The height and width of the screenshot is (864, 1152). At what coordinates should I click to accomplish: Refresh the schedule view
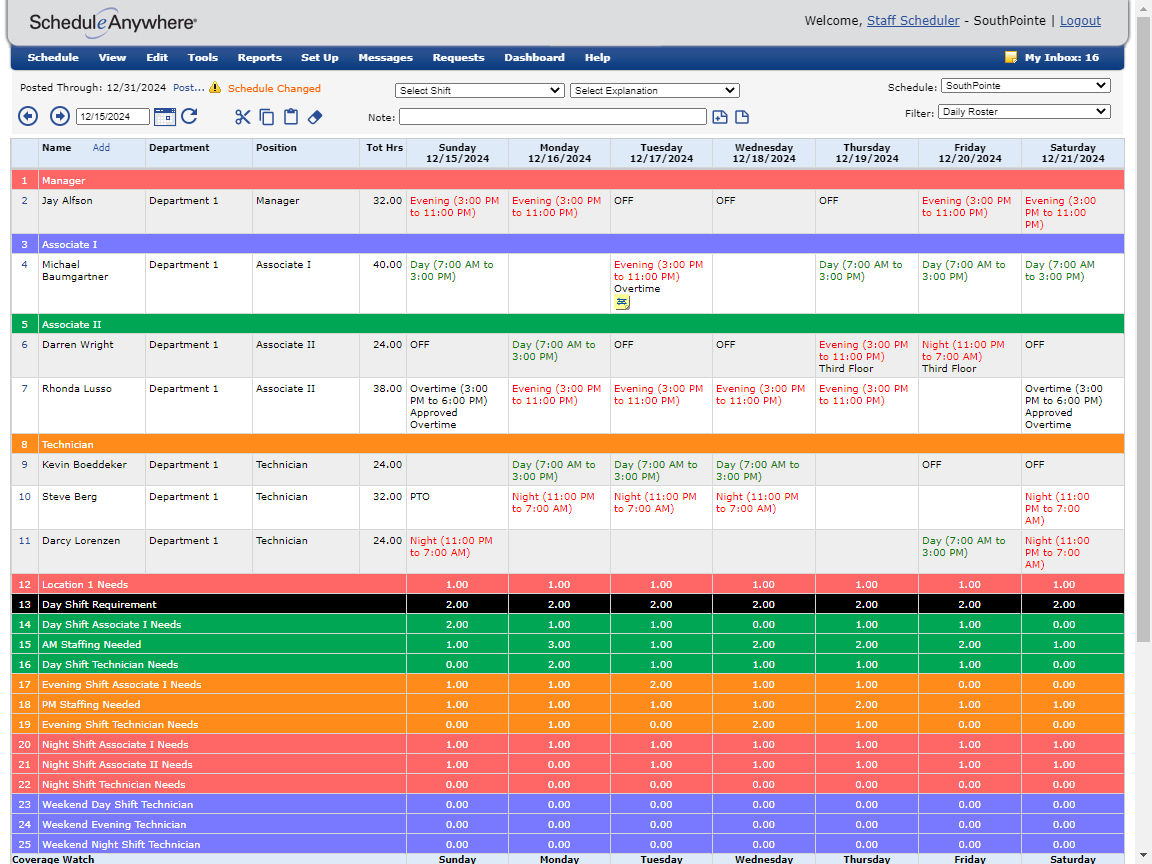tap(189, 117)
